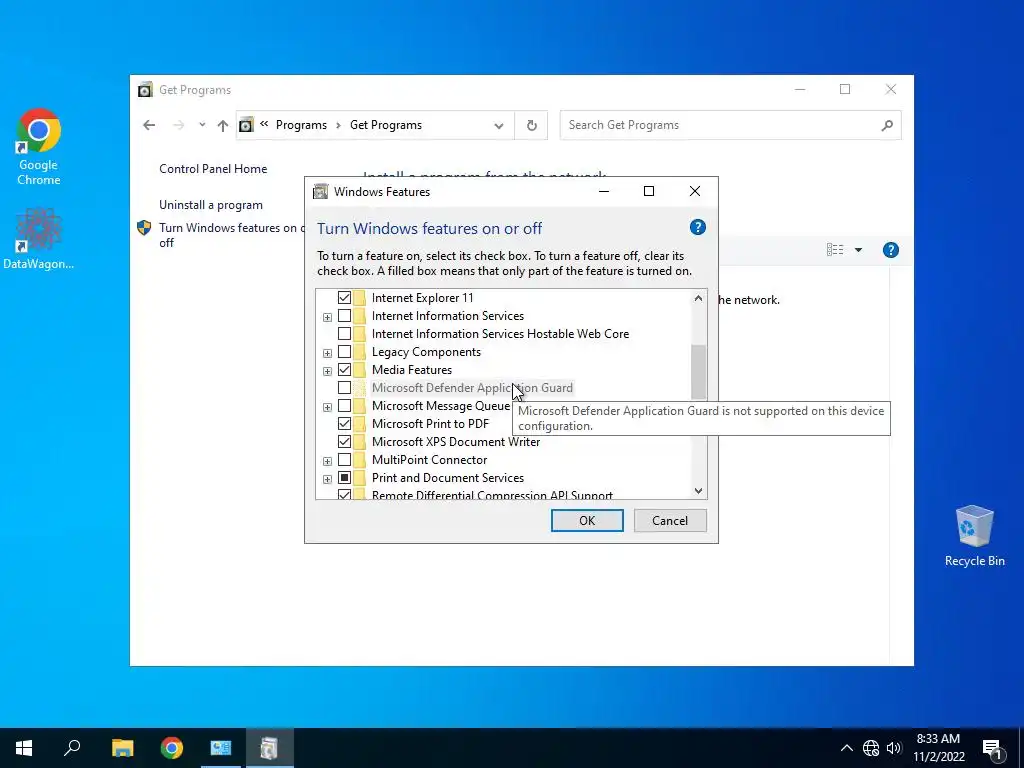This screenshot has height=768, width=1024.
Task: Open the DataWagon desktop shortcut
Action: 39,238
